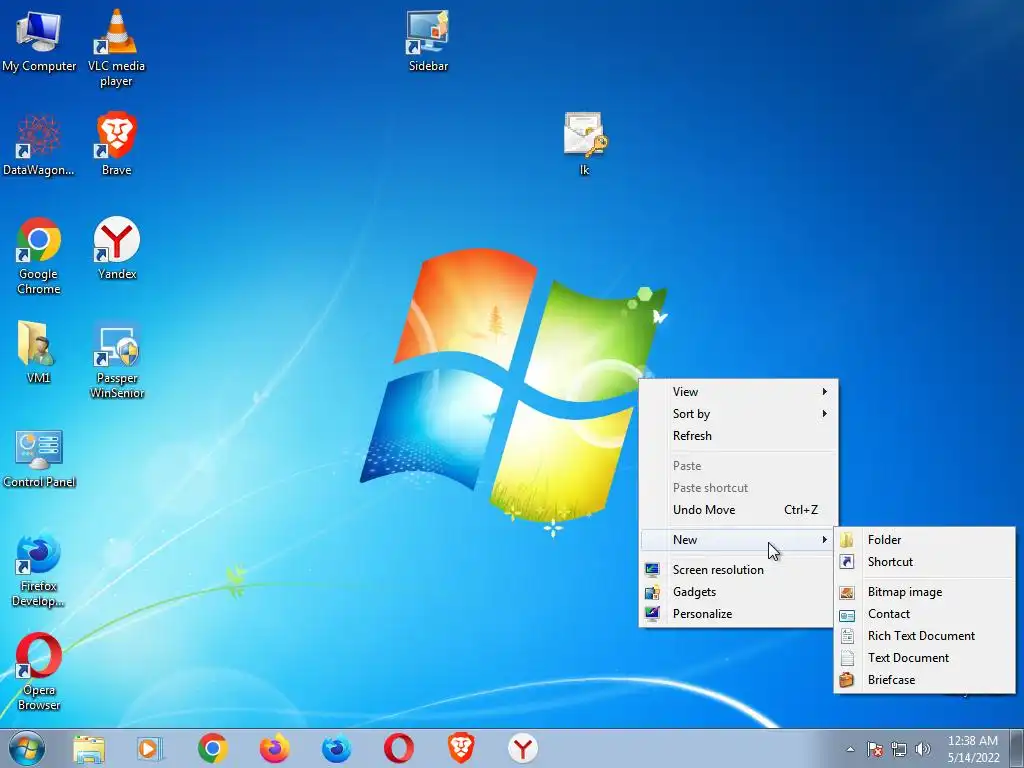Expand the Sort by submenu

pyautogui.click(x=739, y=414)
